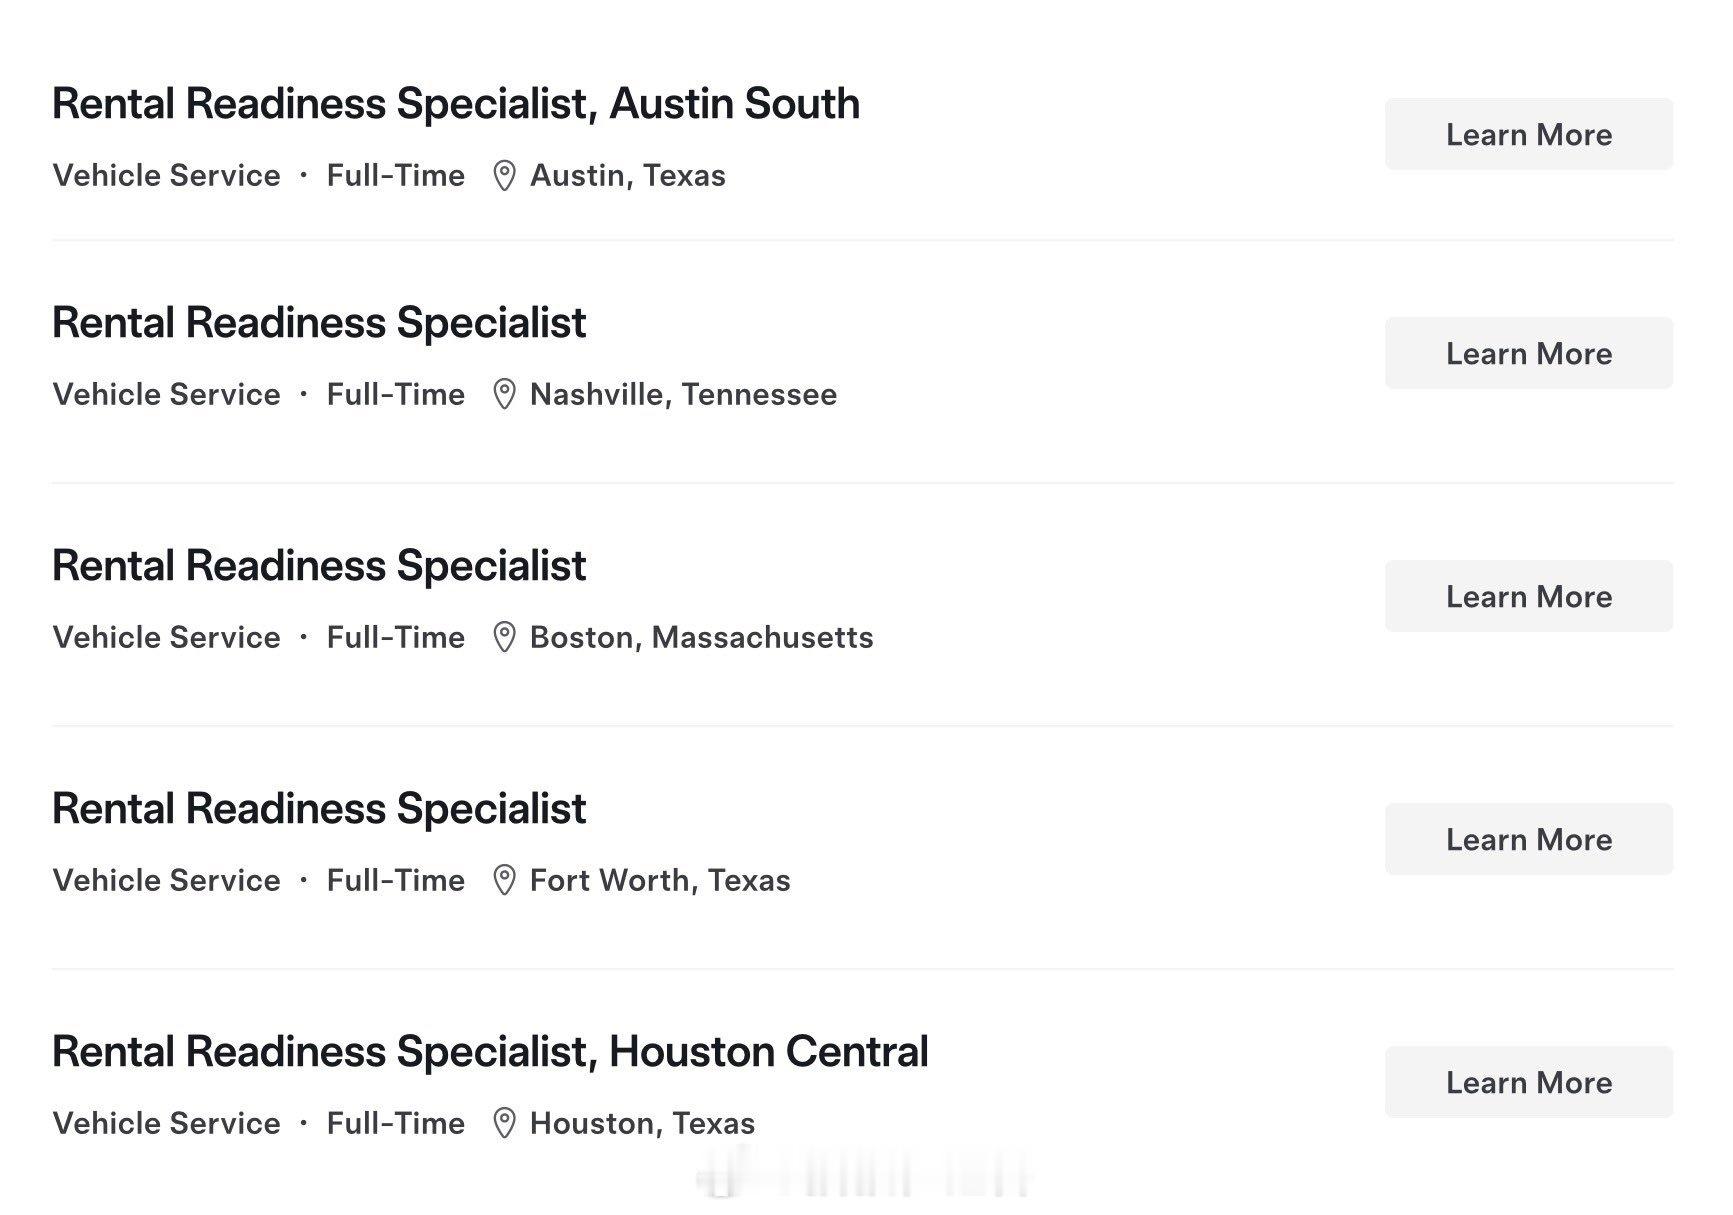Viewport: 1733px width, 1215px height.
Task: Click the Nashville, Tennessee location text
Action: pyautogui.click(x=683, y=394)
